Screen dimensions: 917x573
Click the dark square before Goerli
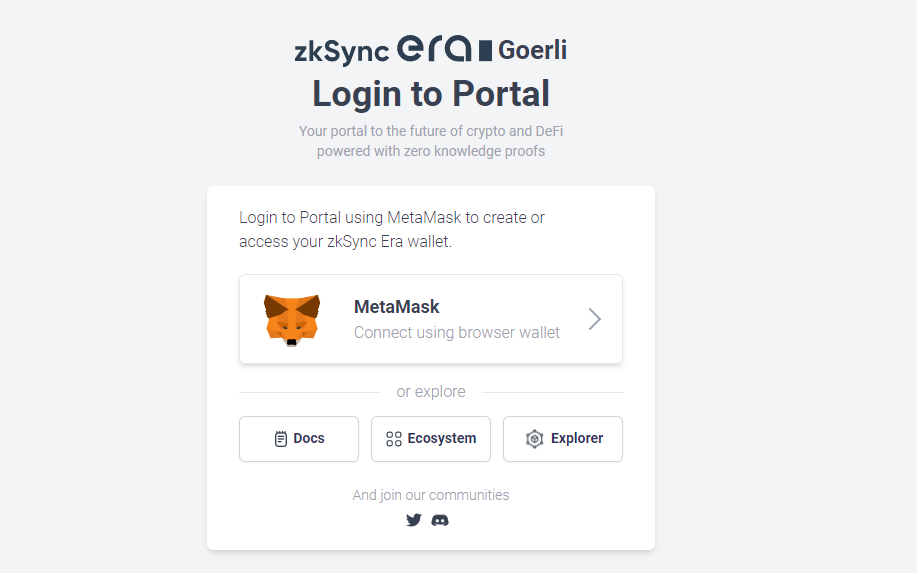(485, 50)
